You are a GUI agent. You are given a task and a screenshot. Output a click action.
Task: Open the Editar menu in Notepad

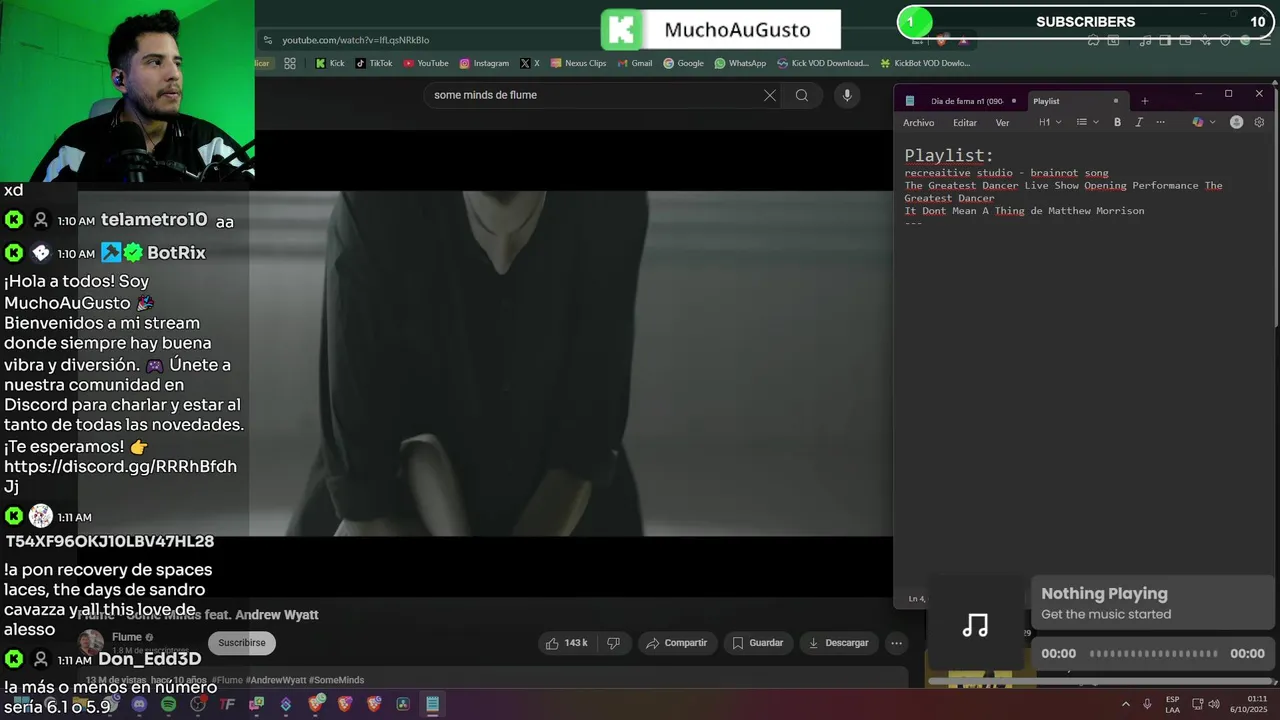(x=965, y=123)
